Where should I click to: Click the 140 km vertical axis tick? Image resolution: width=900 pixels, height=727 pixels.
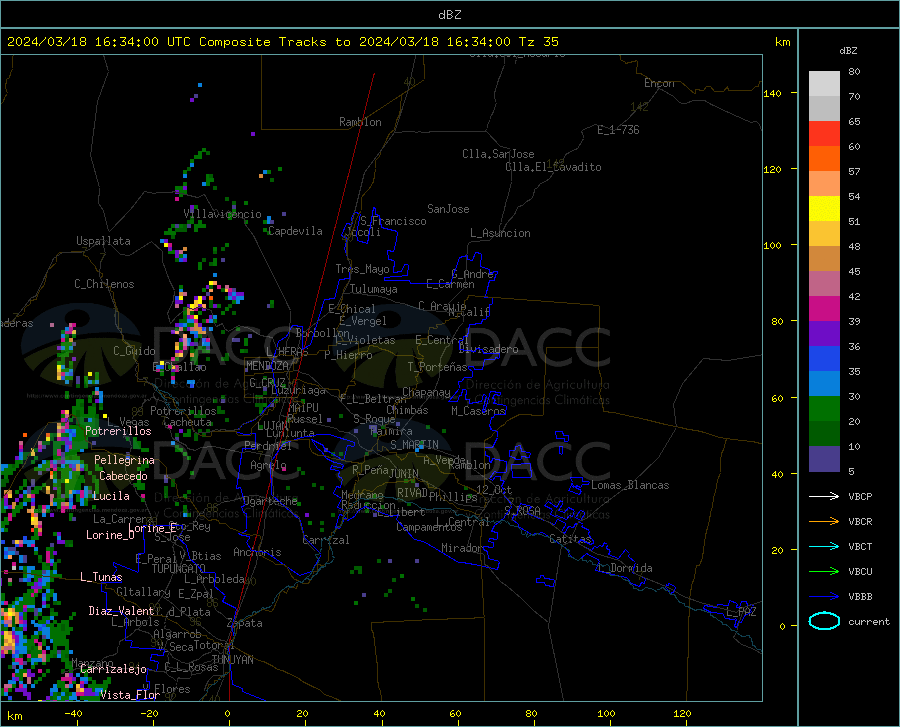pyautogui.click(x=773, y=93)
